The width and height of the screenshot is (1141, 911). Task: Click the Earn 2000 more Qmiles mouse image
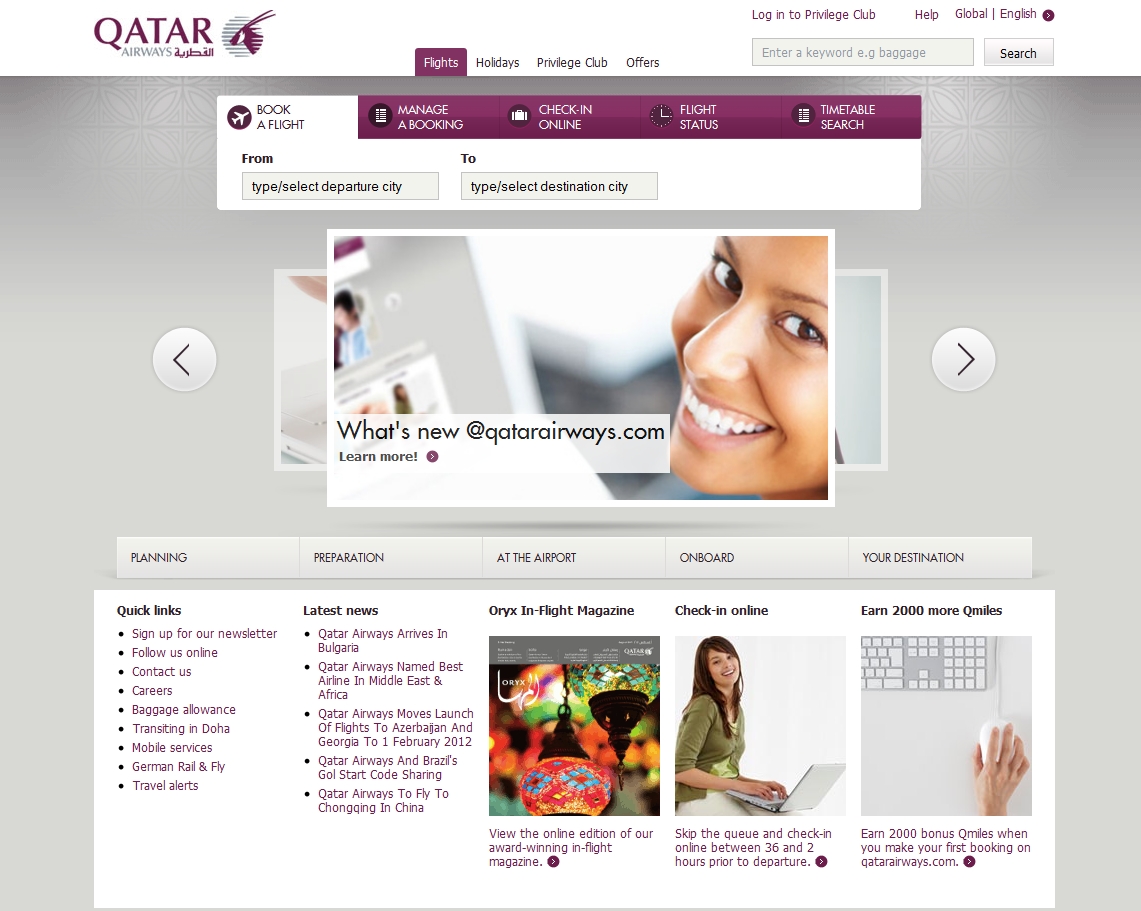946,725
